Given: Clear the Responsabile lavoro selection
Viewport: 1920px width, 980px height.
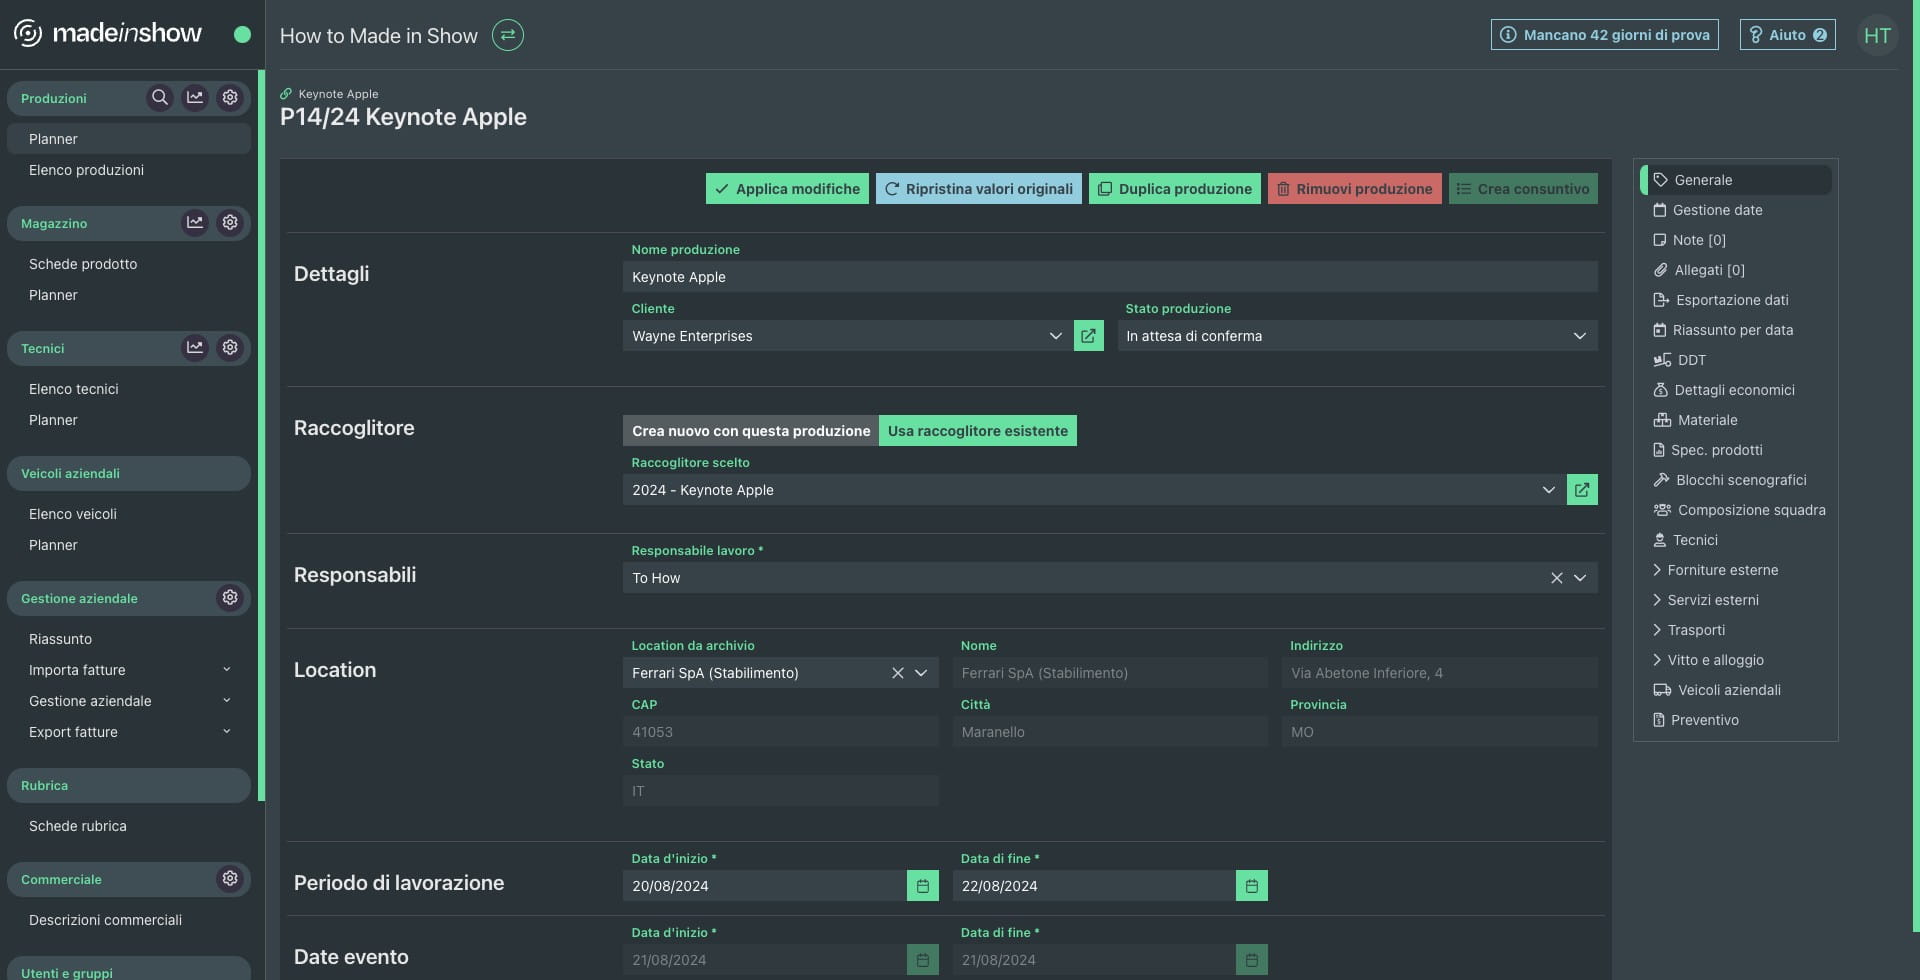Looking at the screenshot, I should (x=1556, y=578).
